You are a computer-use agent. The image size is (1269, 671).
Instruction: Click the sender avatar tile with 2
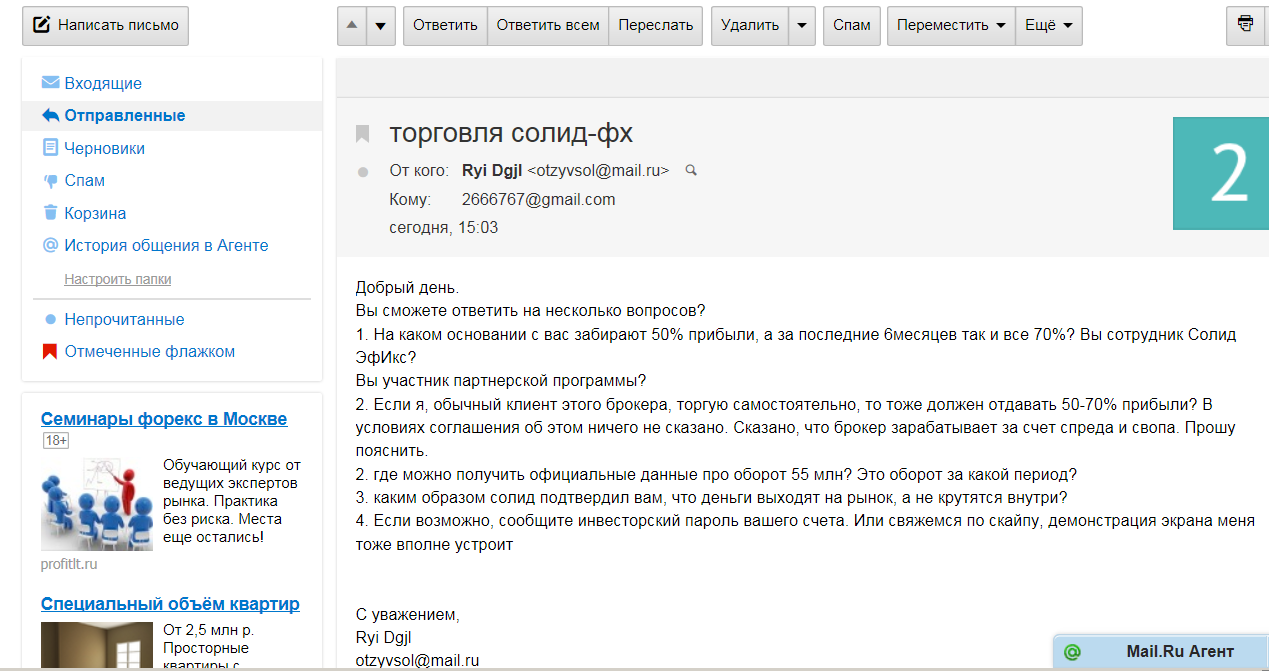[x=1220, y=173]
